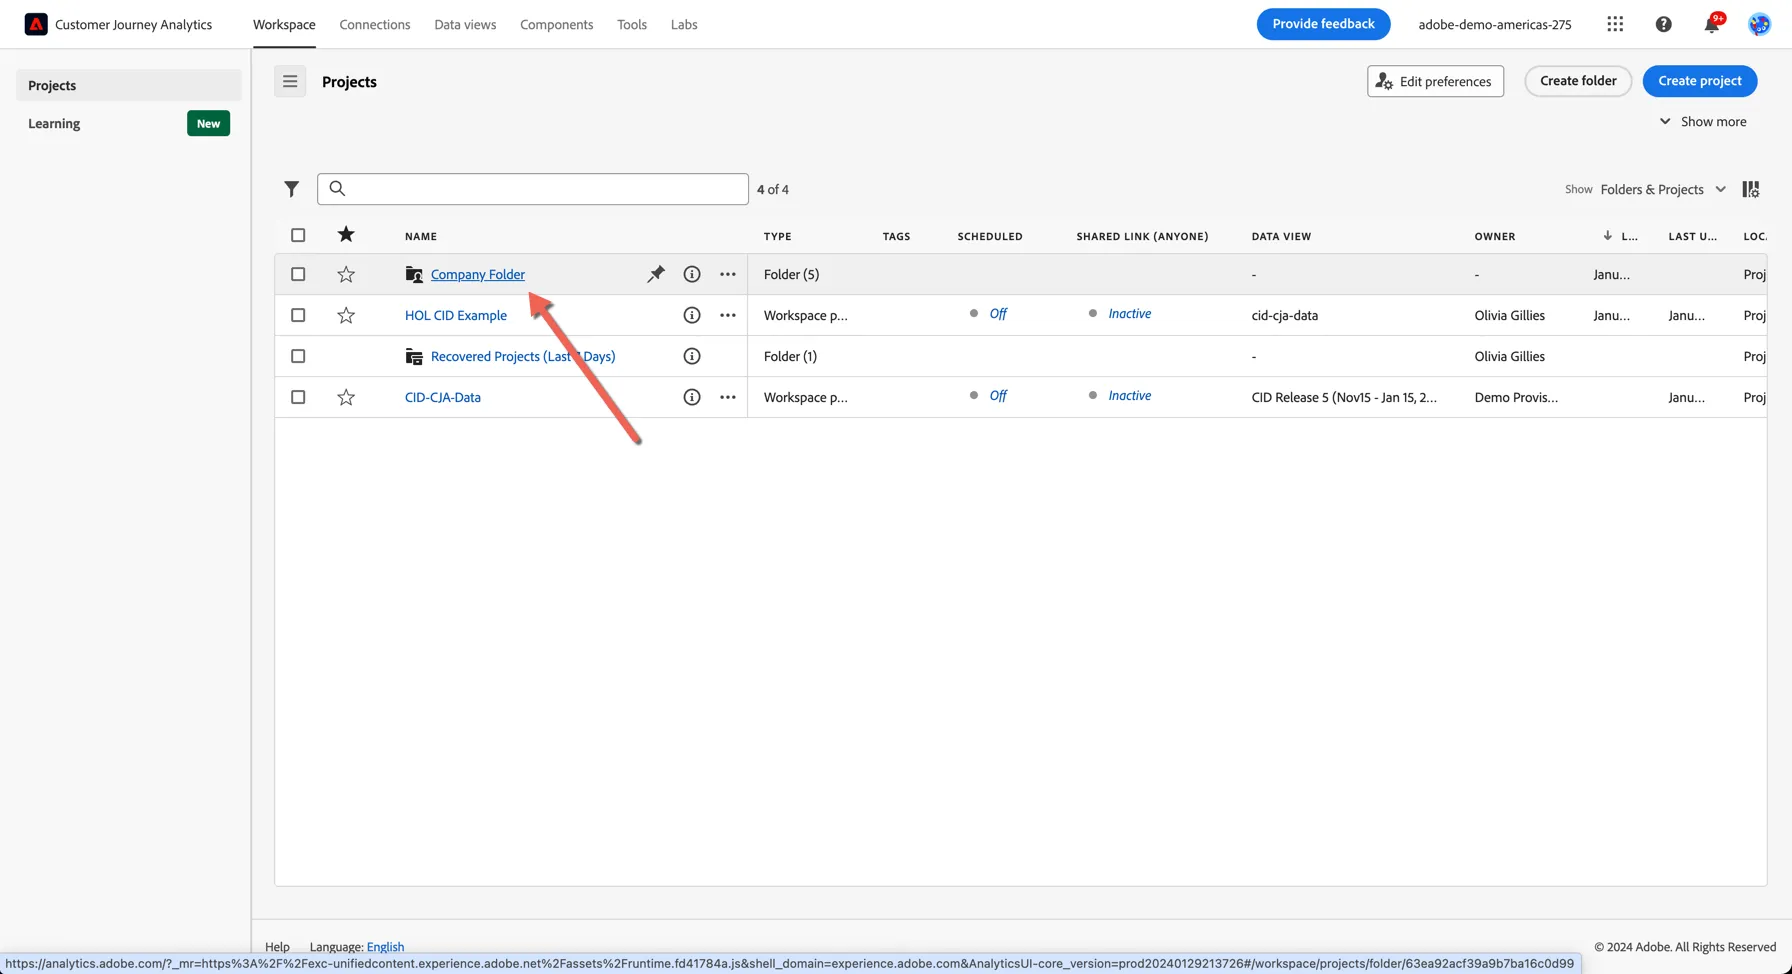The height and width of the screenshot is (974, 1792).
Task: Show info for CID-CJA-Data
Action: pos(692,397)
